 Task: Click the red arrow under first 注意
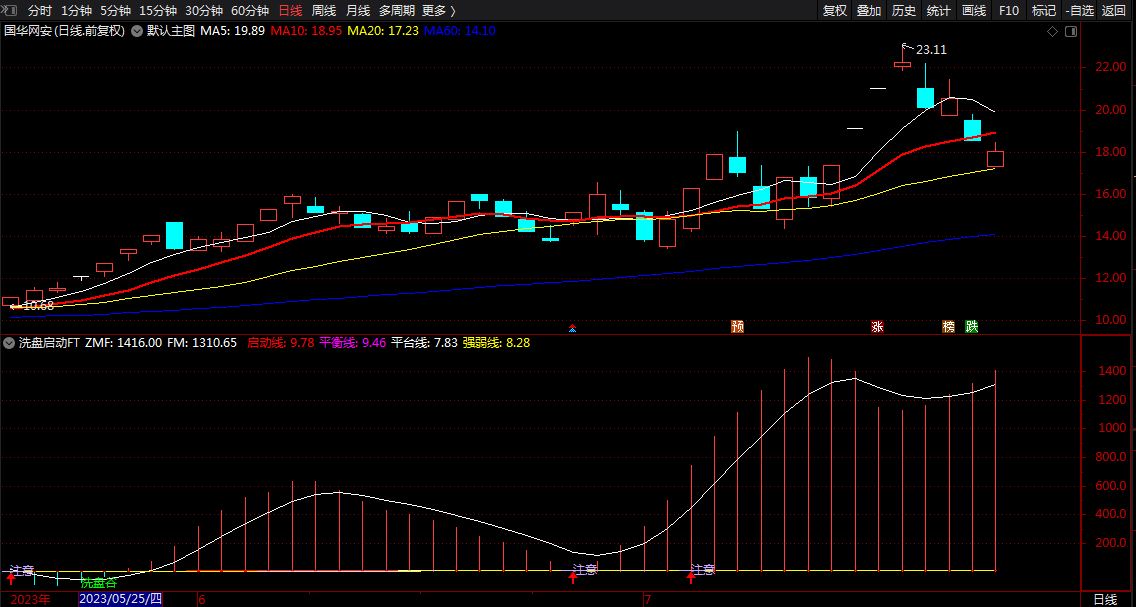10,578
